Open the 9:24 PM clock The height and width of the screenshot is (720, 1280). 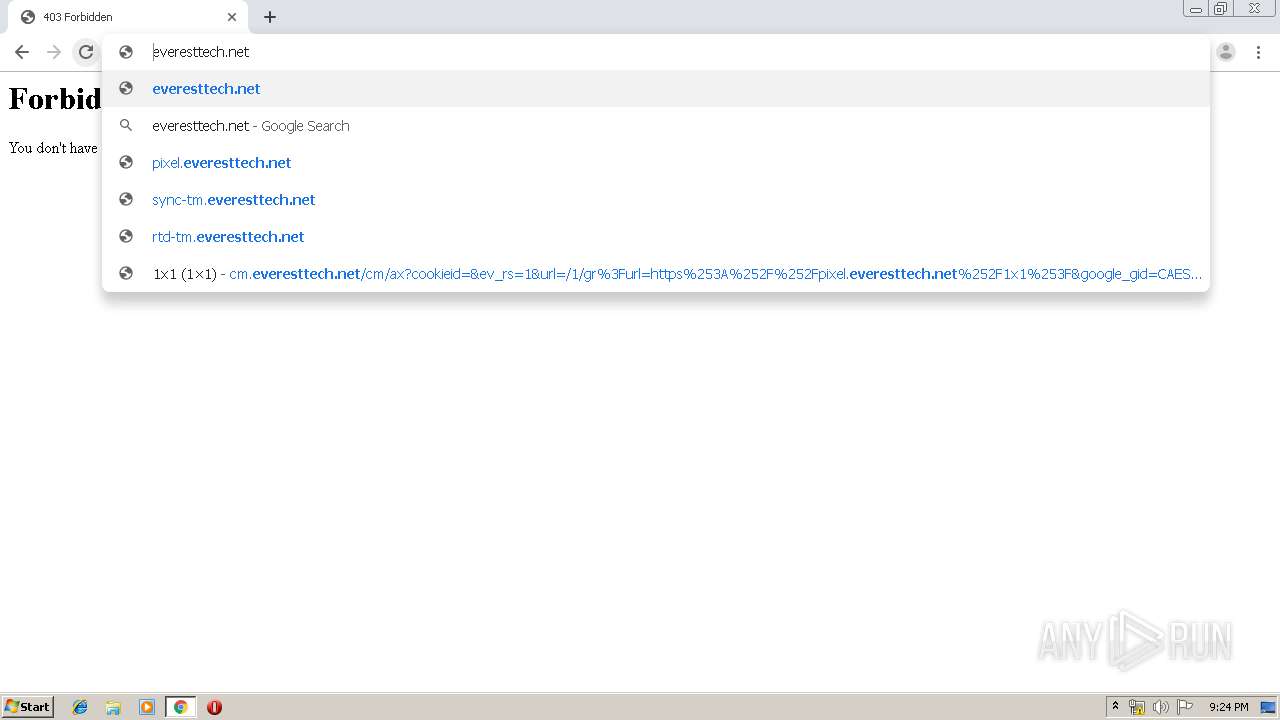(x=1228, y=707)
